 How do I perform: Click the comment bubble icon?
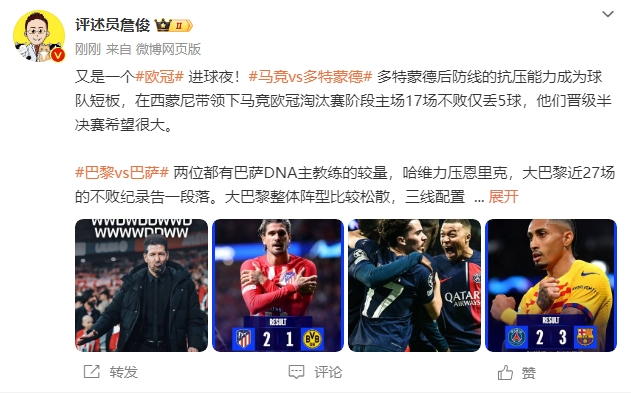pyautogui.click(x=297, y=372)
